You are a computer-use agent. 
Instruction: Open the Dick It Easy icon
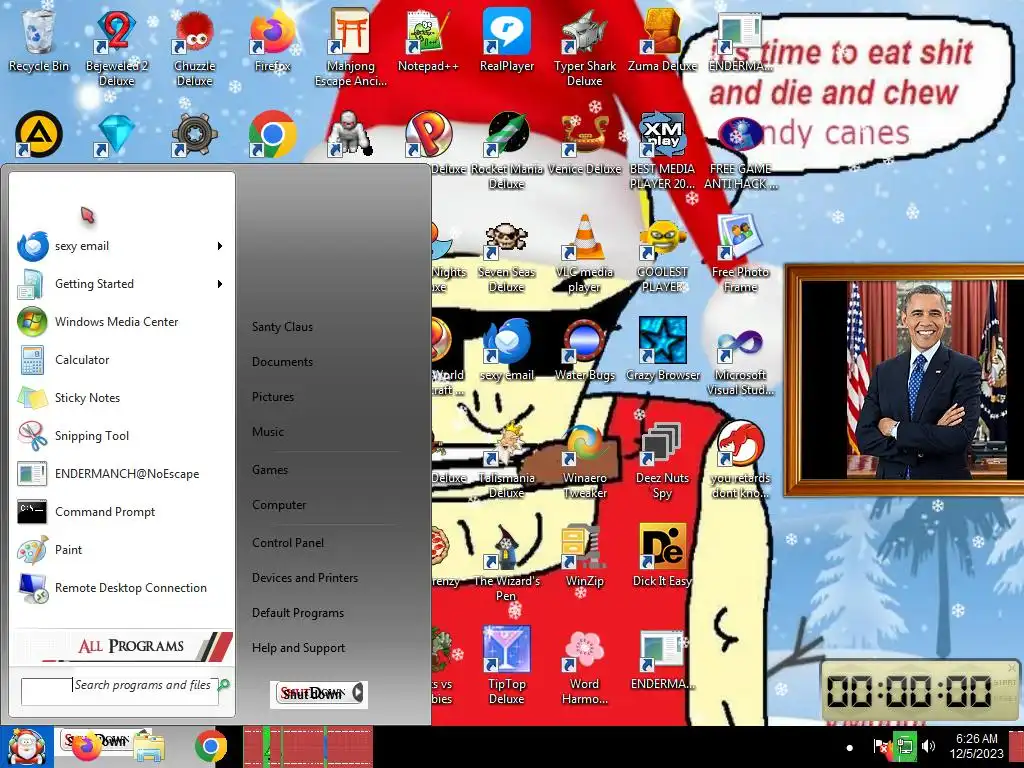pos(662,556)
